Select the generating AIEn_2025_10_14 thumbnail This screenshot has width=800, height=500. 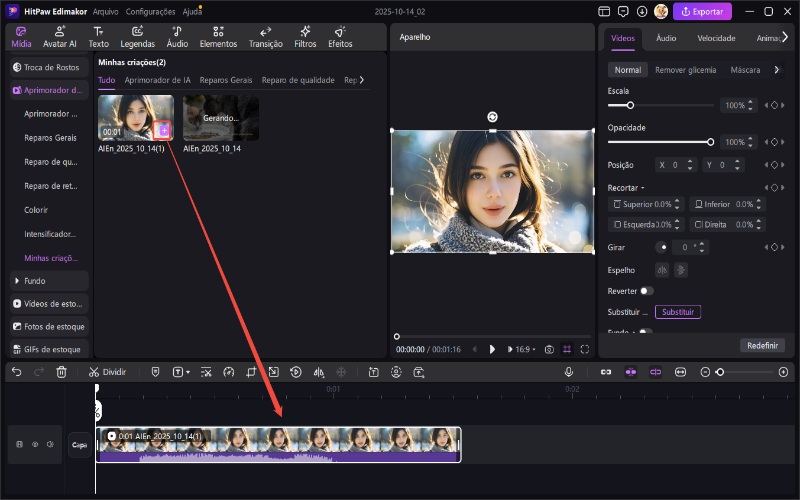pos(221,118)
